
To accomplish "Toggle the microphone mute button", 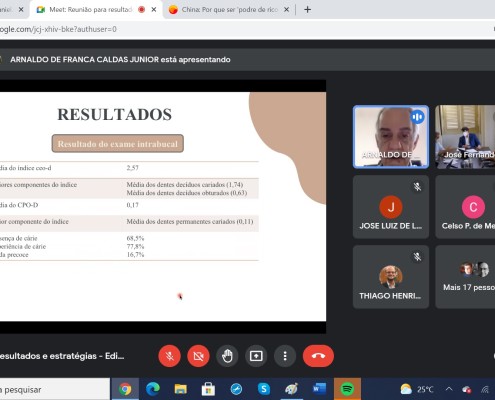I will [x=170, y=356].
